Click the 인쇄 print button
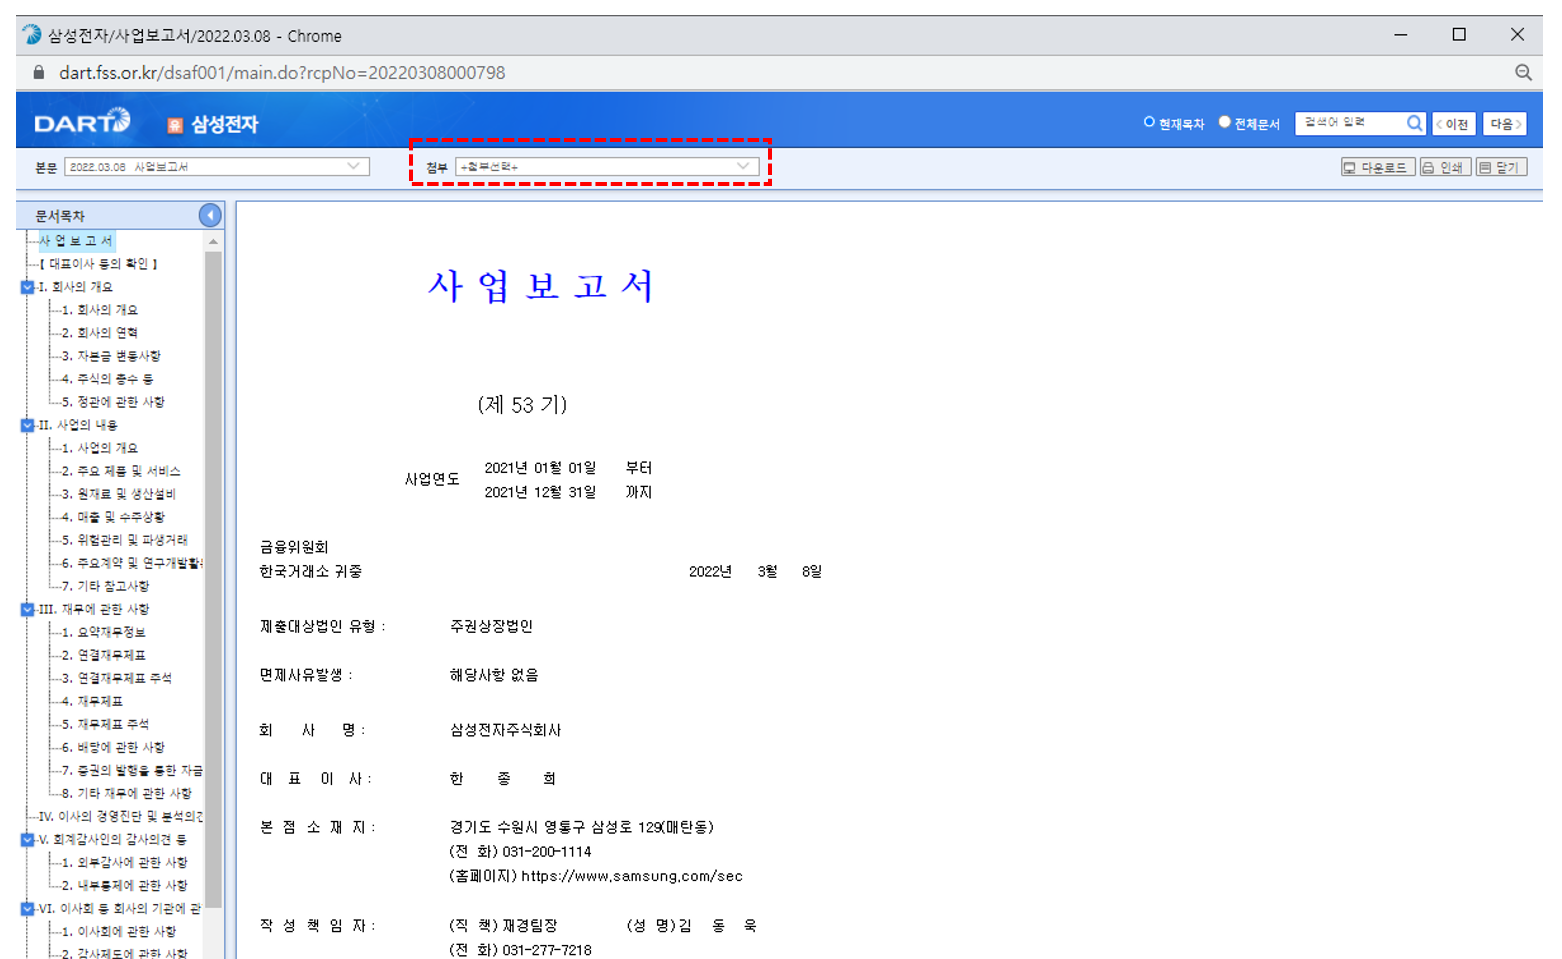Image resolution: width=1562 pixels, height=959 pixels. tap(1444, 167)
